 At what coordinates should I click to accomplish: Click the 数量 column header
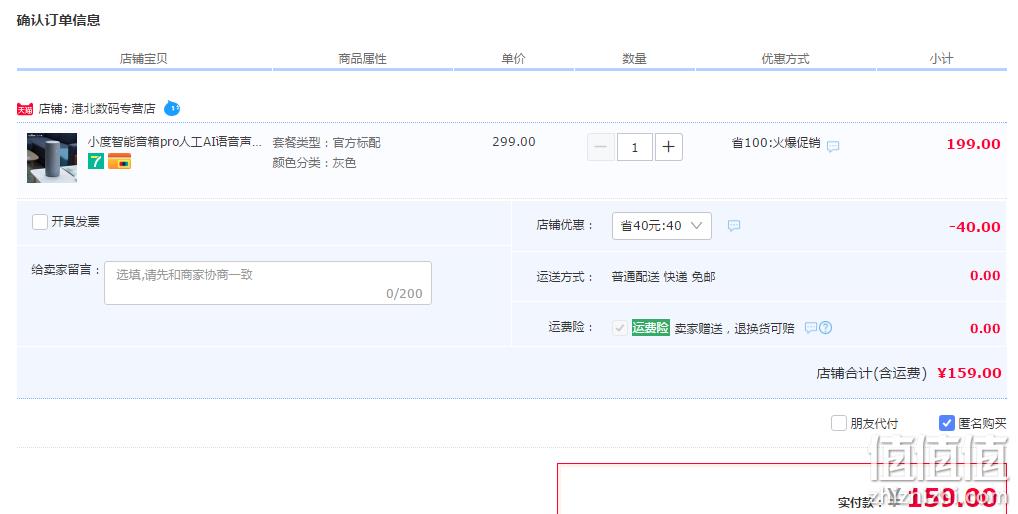pyautogui.click(x=634, y=58)
